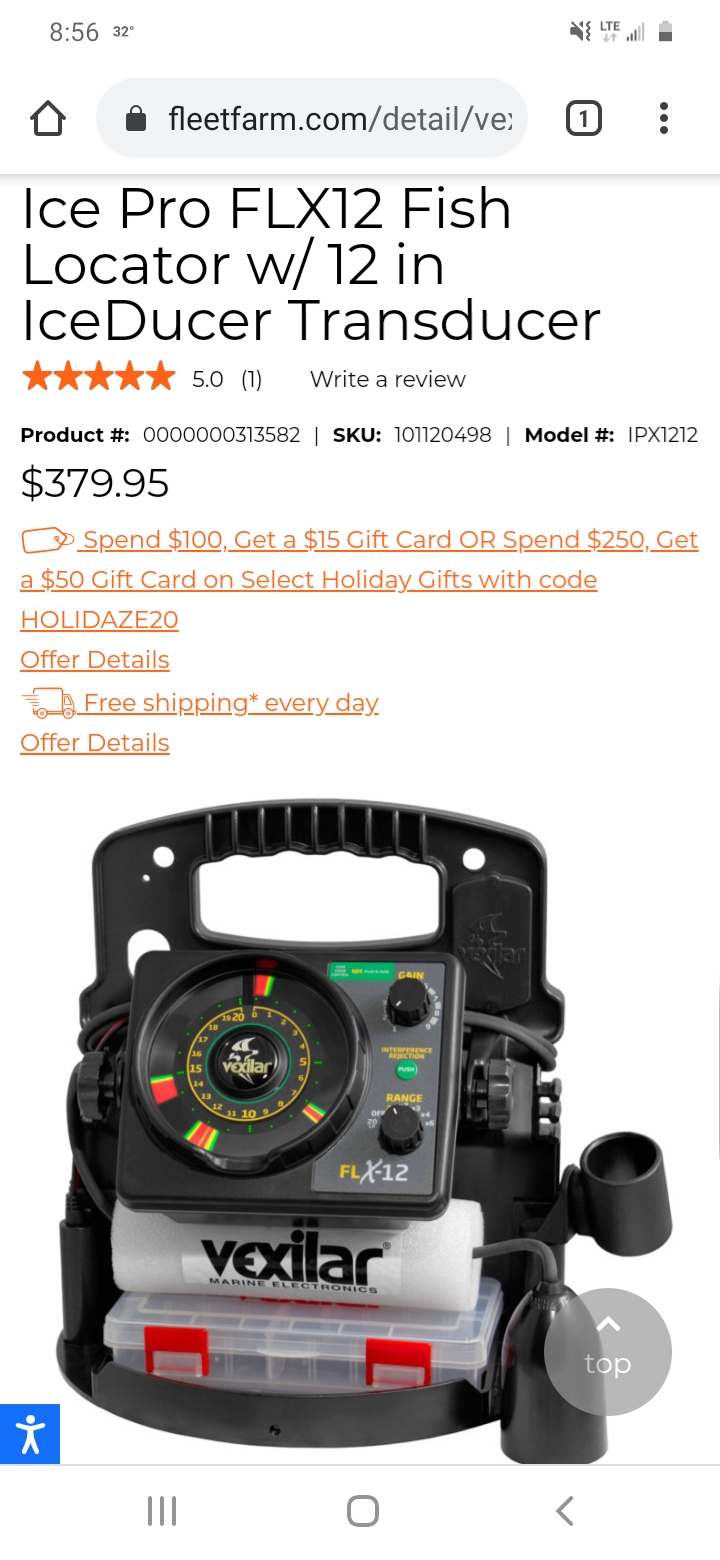Tap the fleetfarm.com address bar

tap(311, 119)
